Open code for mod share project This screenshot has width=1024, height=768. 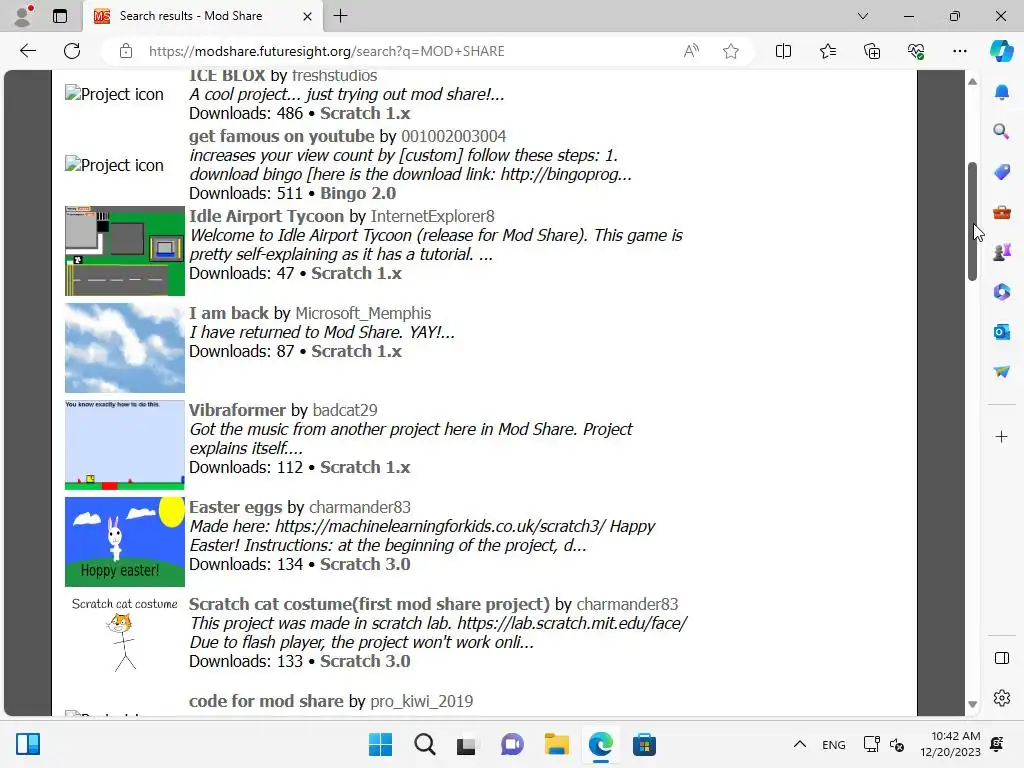[266, 701]
